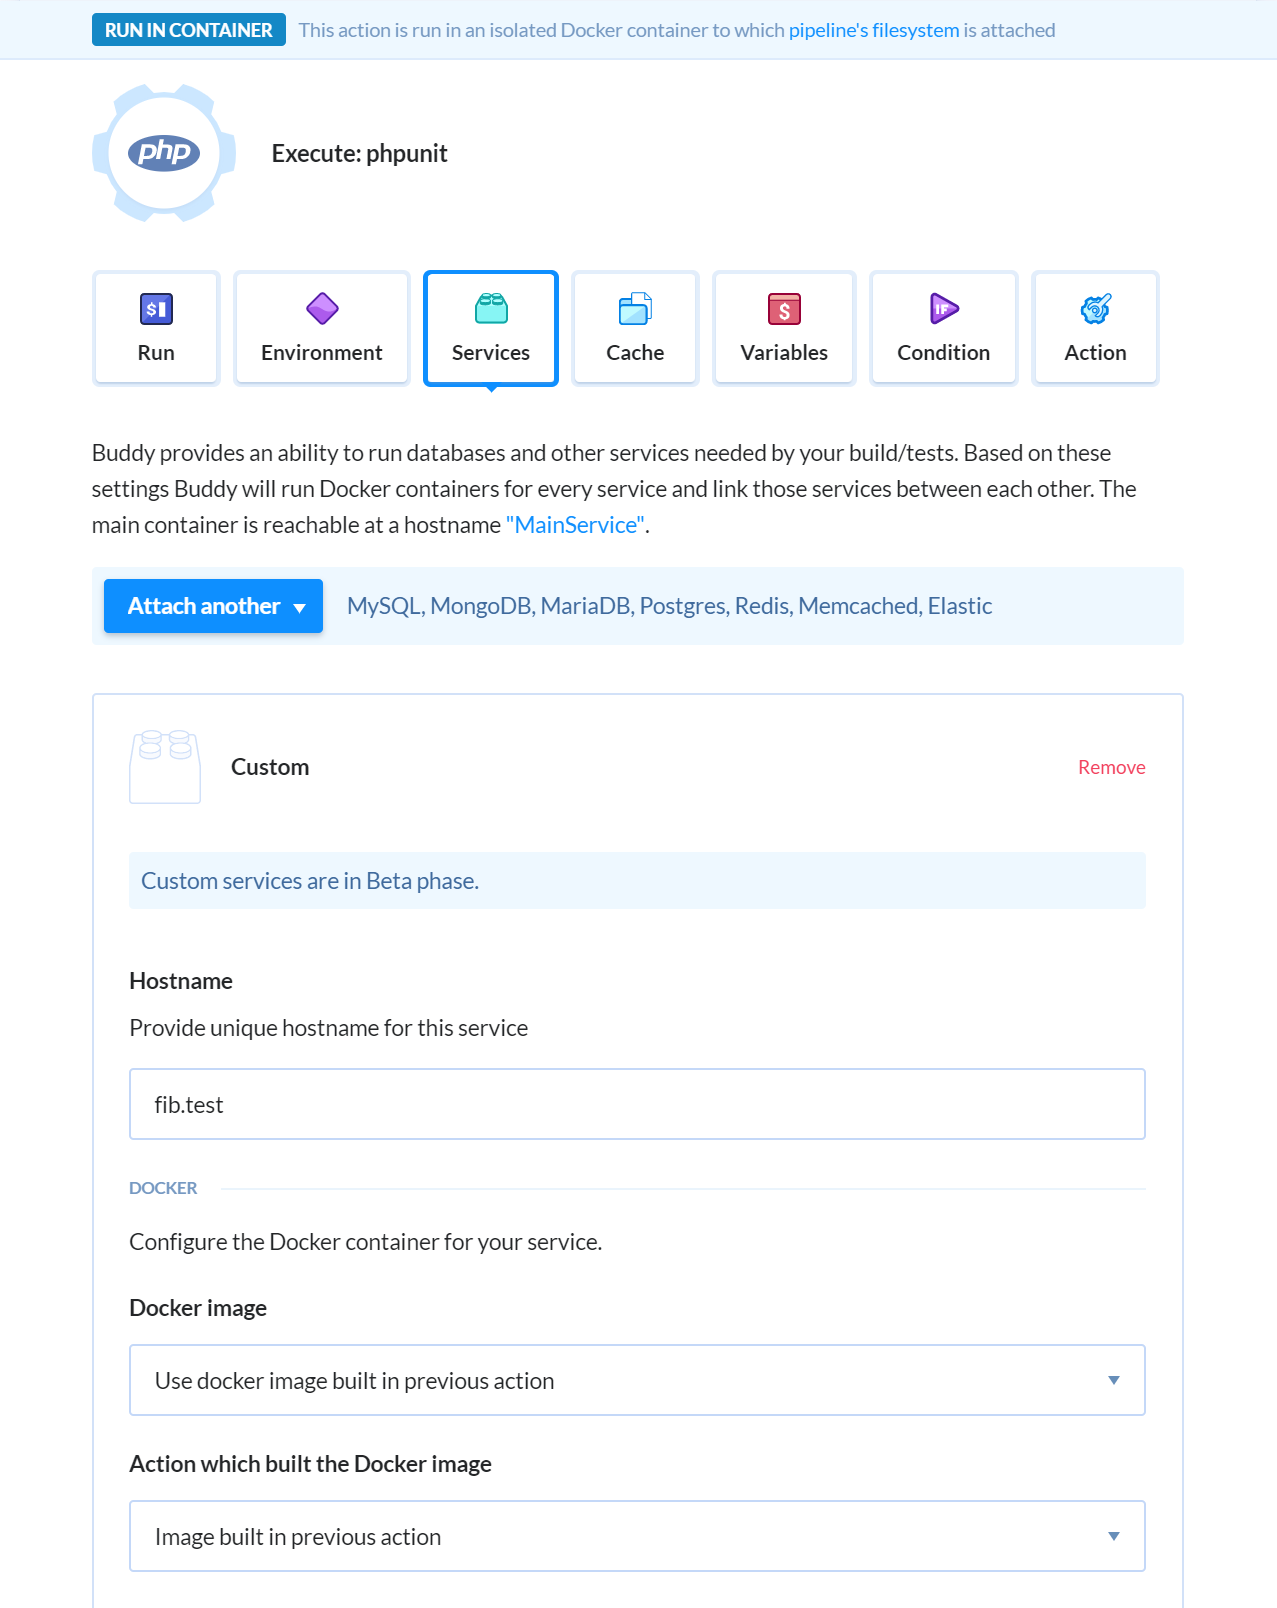Screen dimensions: 1277x1608
Task: Open the Attach another dropdown button
Action: [x=213, y=606]
